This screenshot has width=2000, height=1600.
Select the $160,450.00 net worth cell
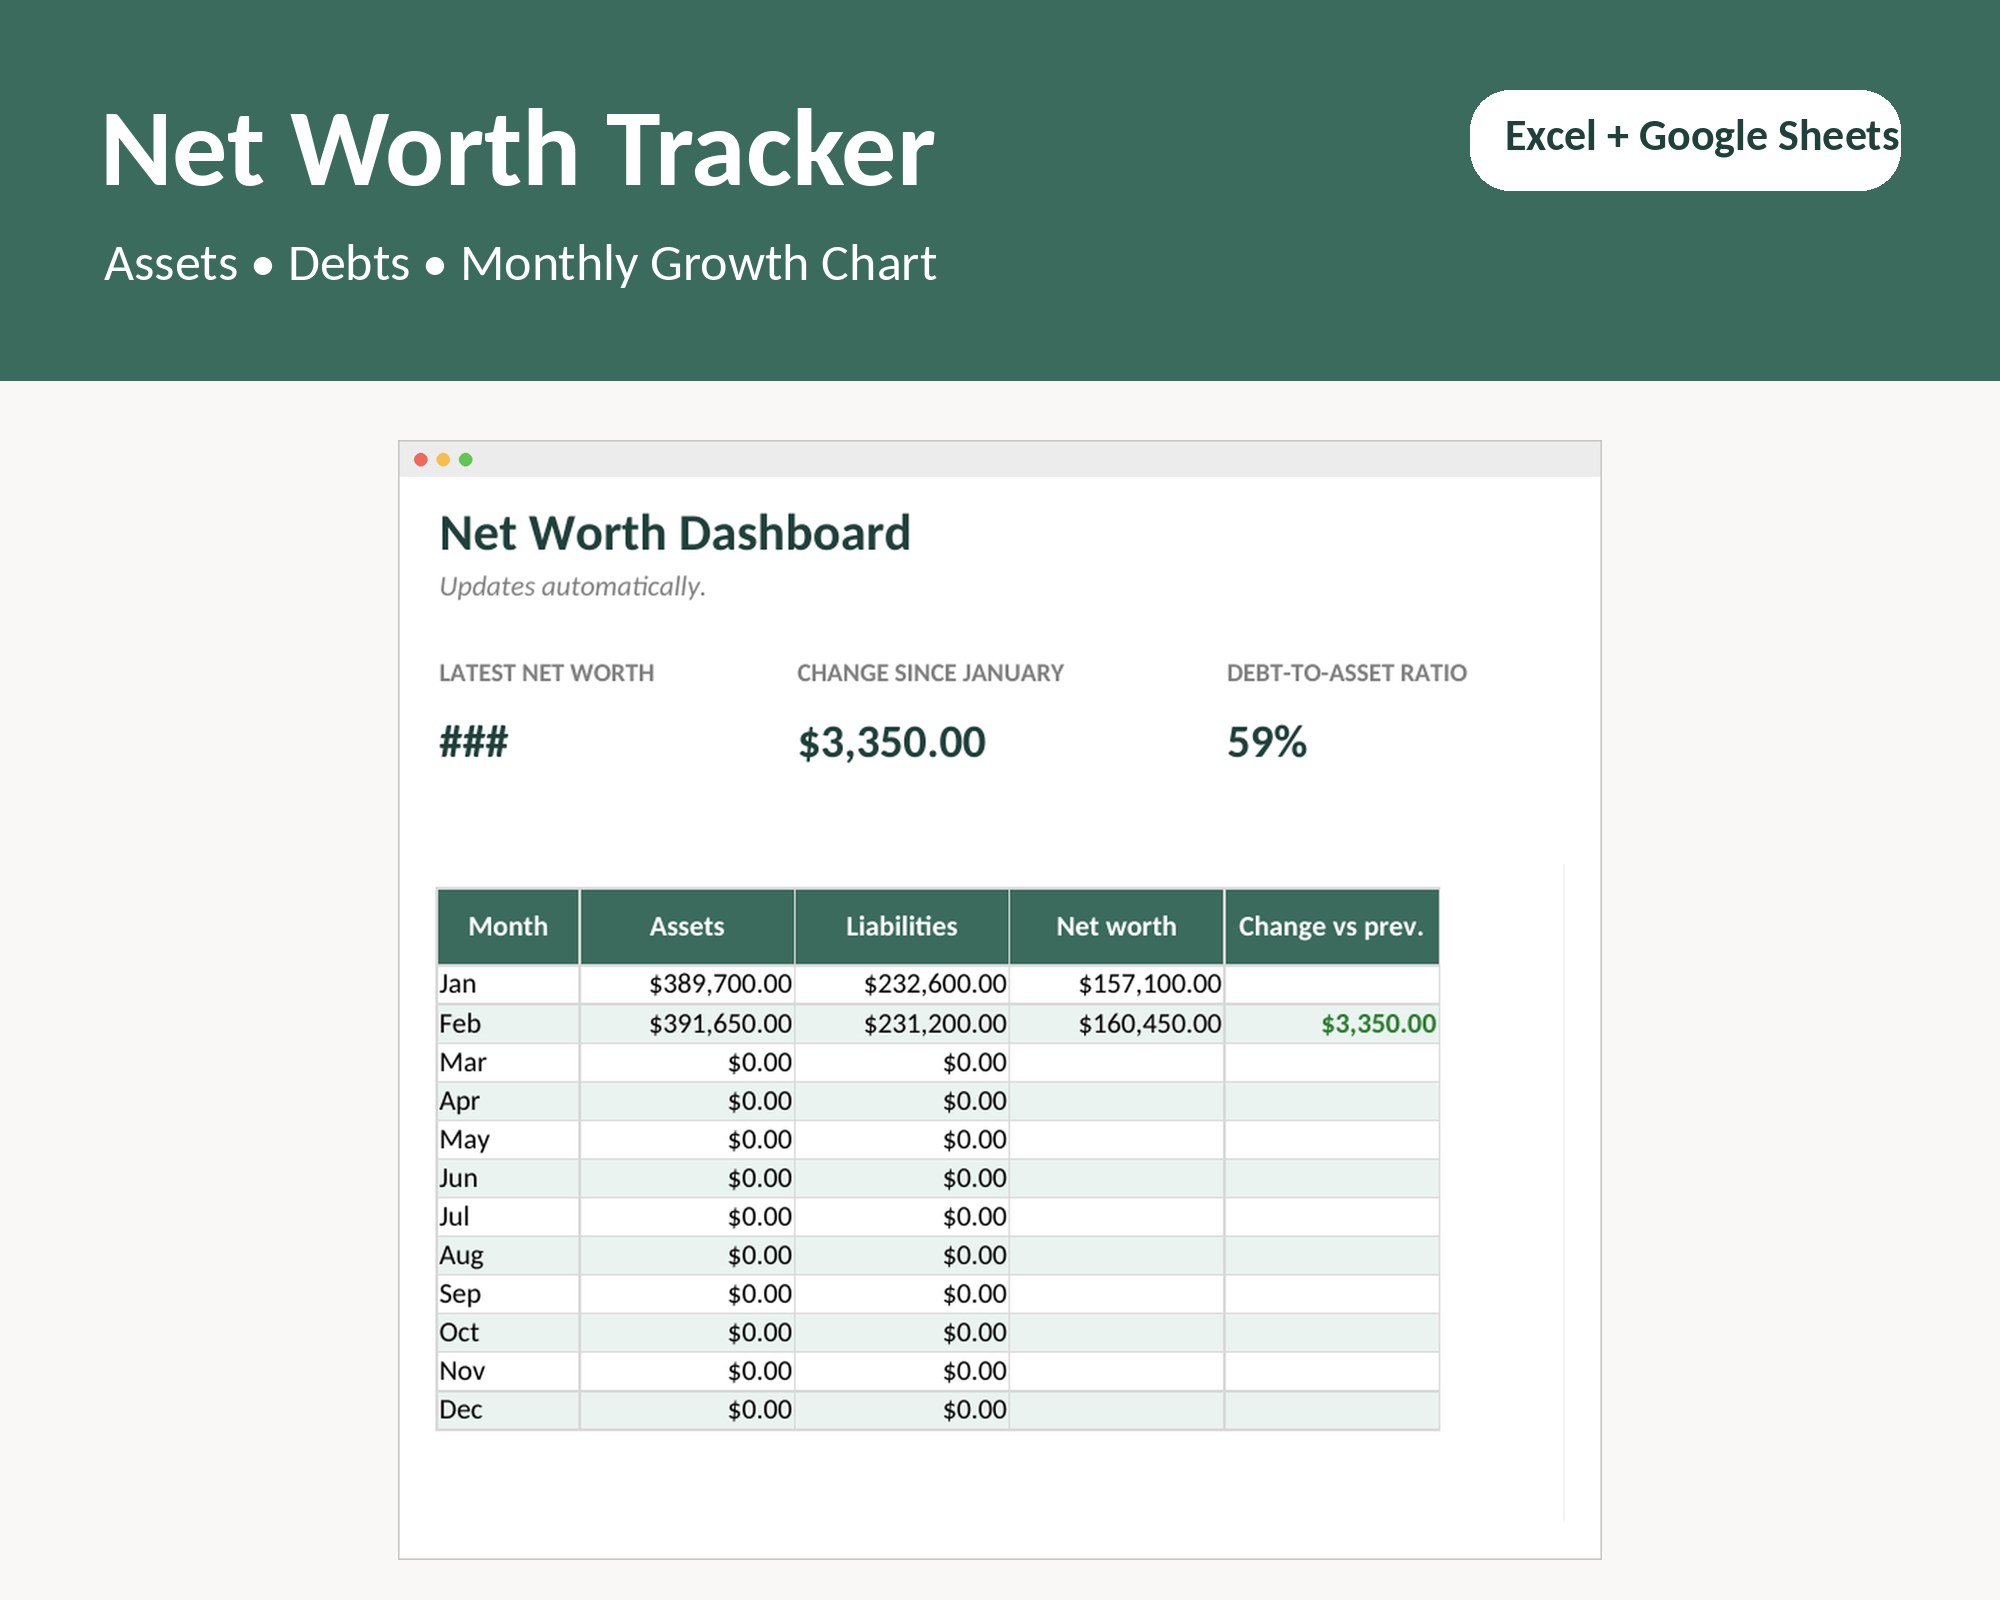click(x=1117, y=1024)
